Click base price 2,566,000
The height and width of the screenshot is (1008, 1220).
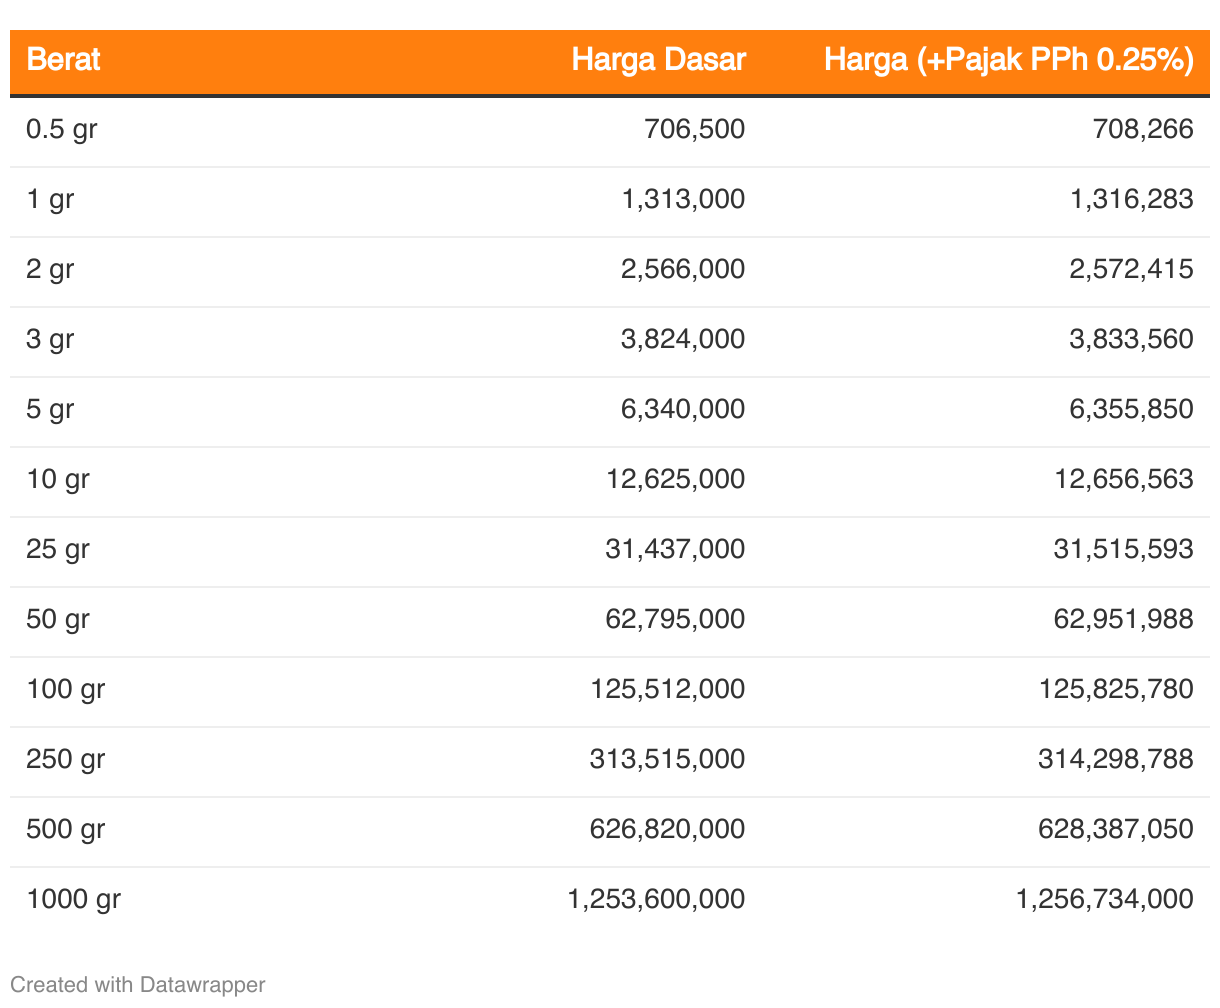tap(683, 269)
